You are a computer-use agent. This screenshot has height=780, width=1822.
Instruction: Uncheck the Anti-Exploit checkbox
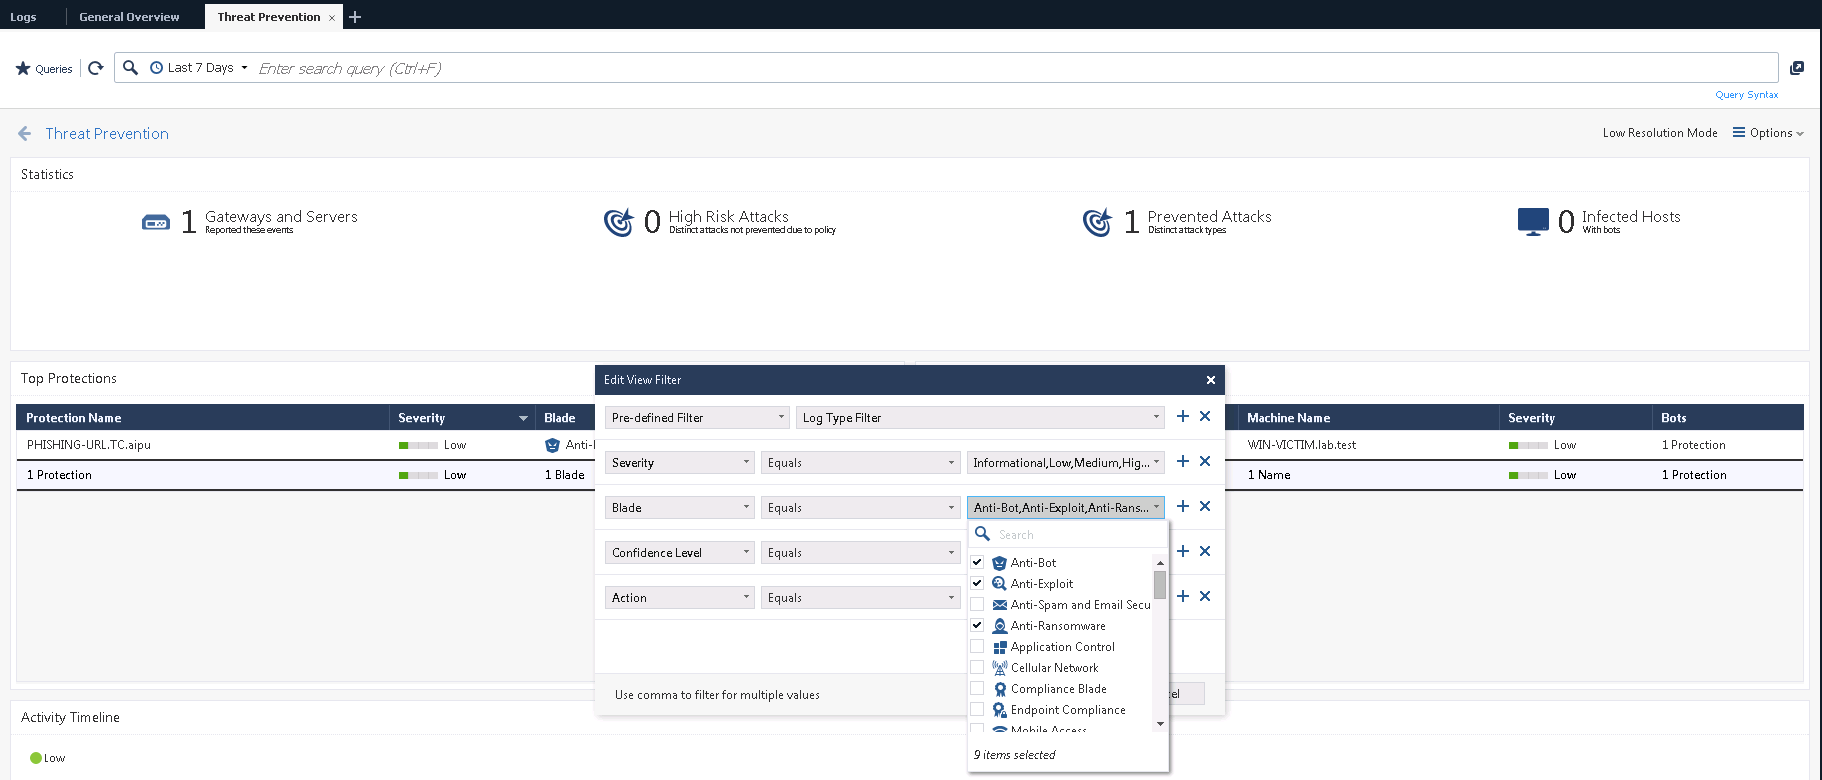pos(977,583)
